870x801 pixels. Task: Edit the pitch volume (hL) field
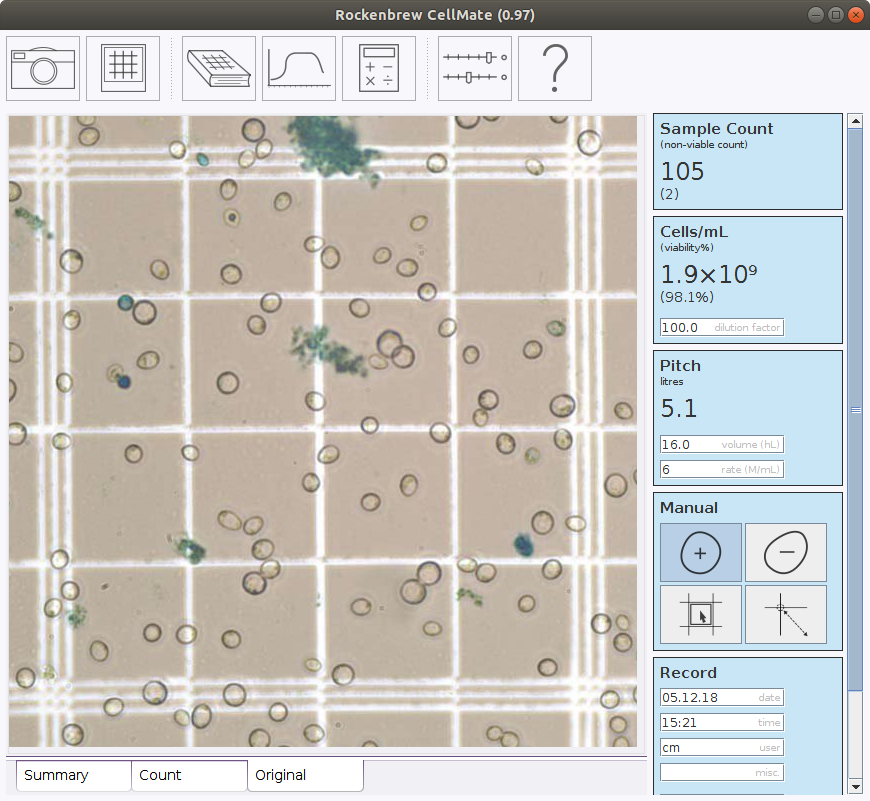(x=721, y=445)
